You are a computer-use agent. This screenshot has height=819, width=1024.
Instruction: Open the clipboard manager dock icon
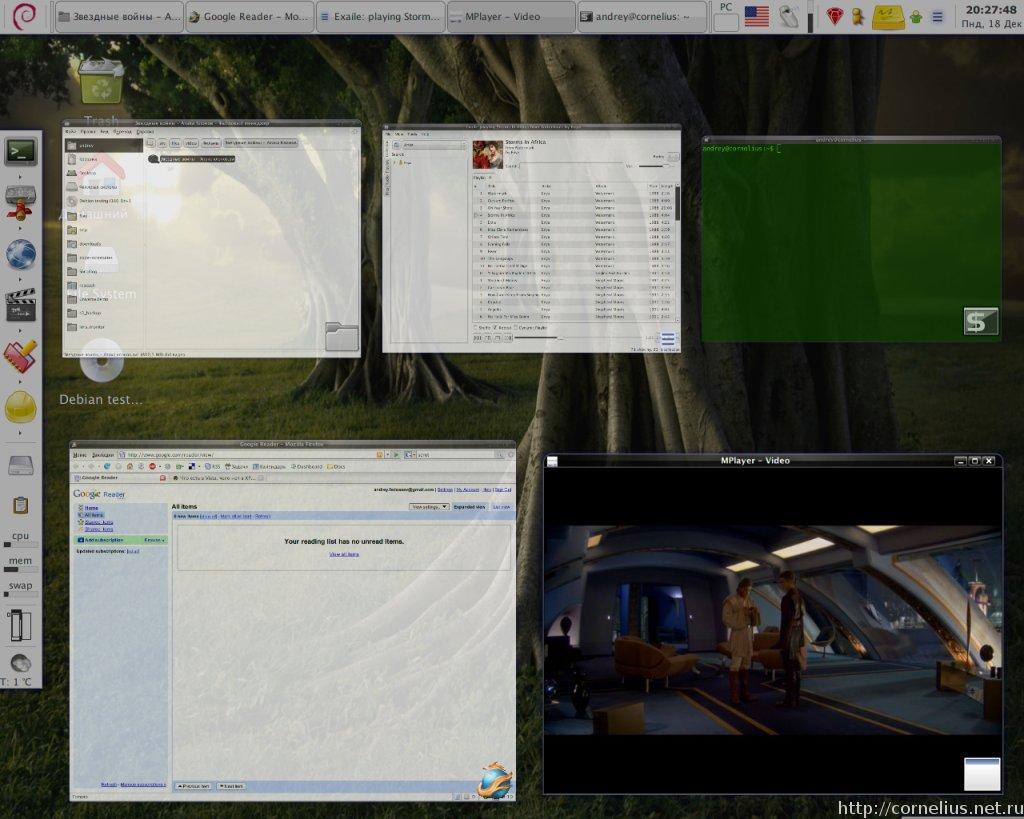(21, 505)
